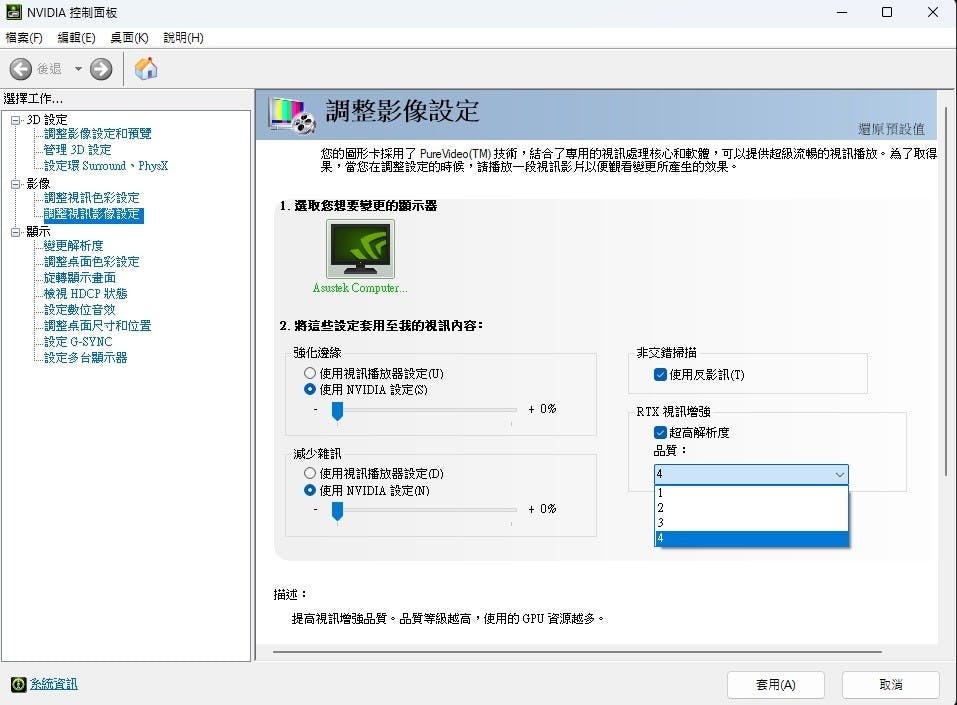Open the 桌面(K) menu

coord(129,38)
